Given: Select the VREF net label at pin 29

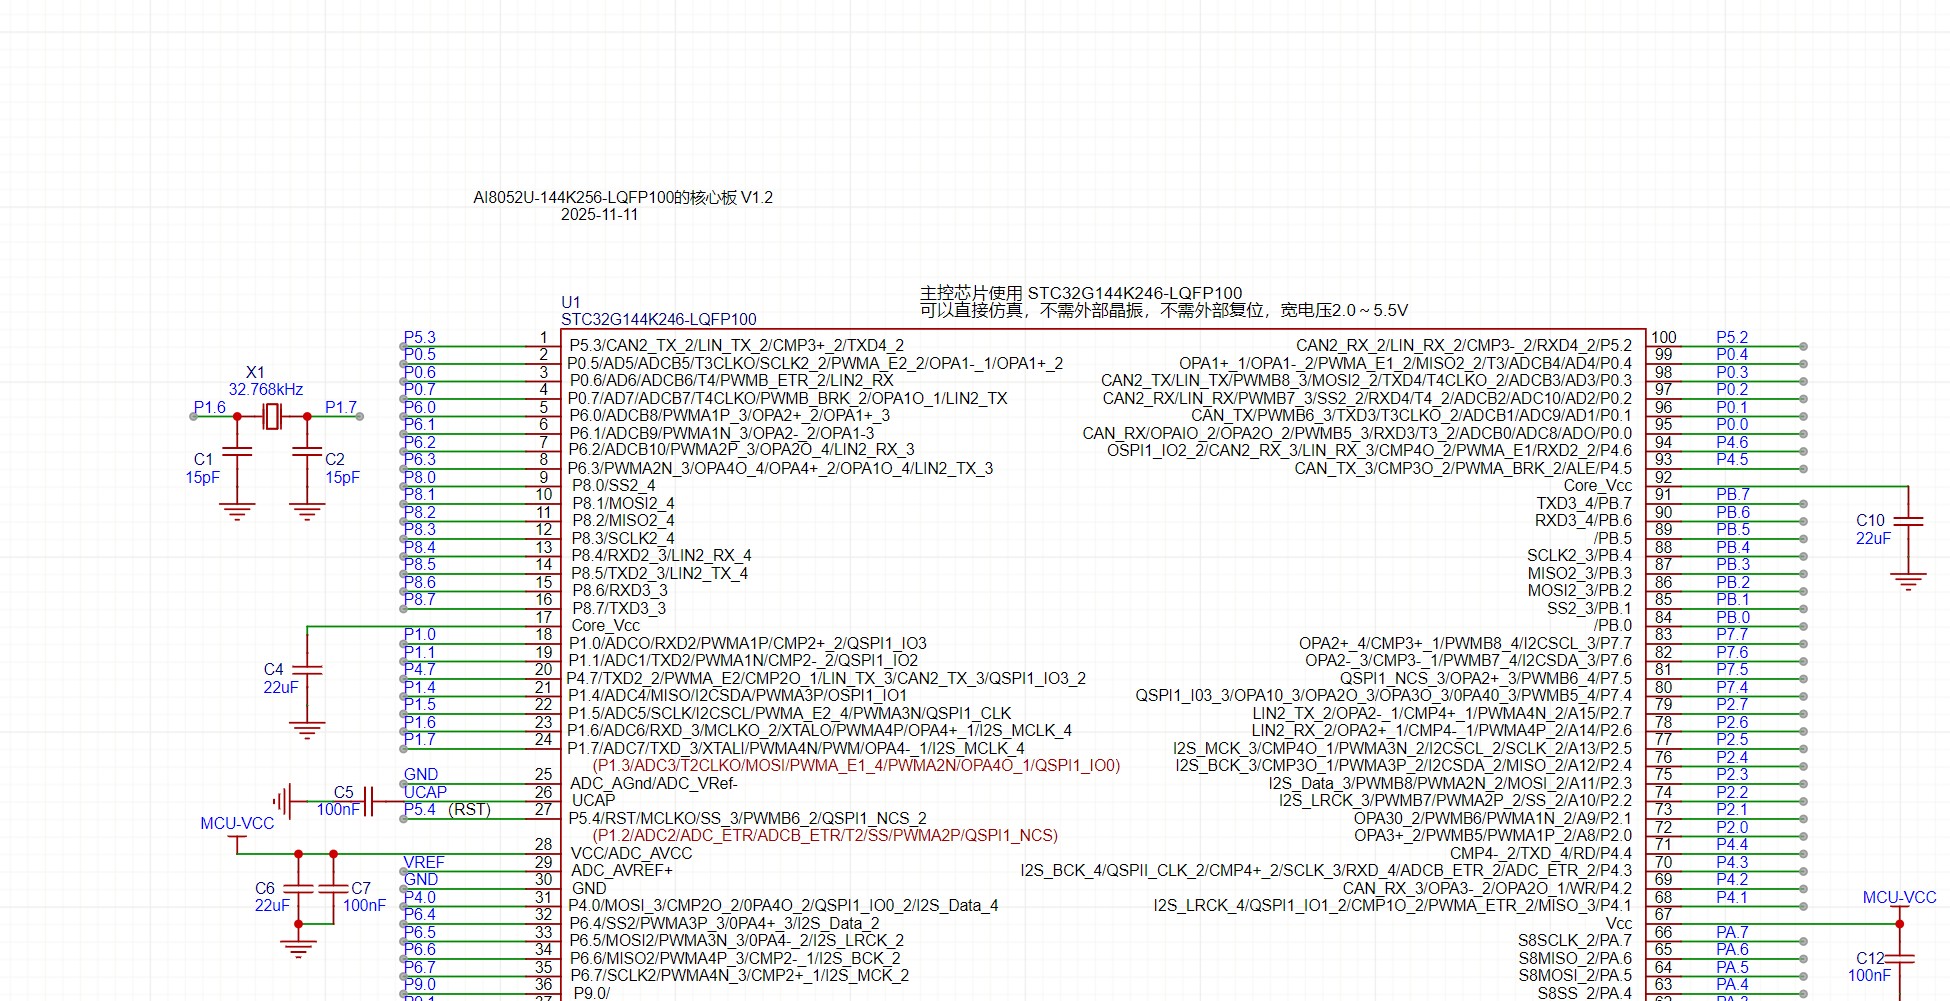Looking at the screenshot, I should (423, 862).
